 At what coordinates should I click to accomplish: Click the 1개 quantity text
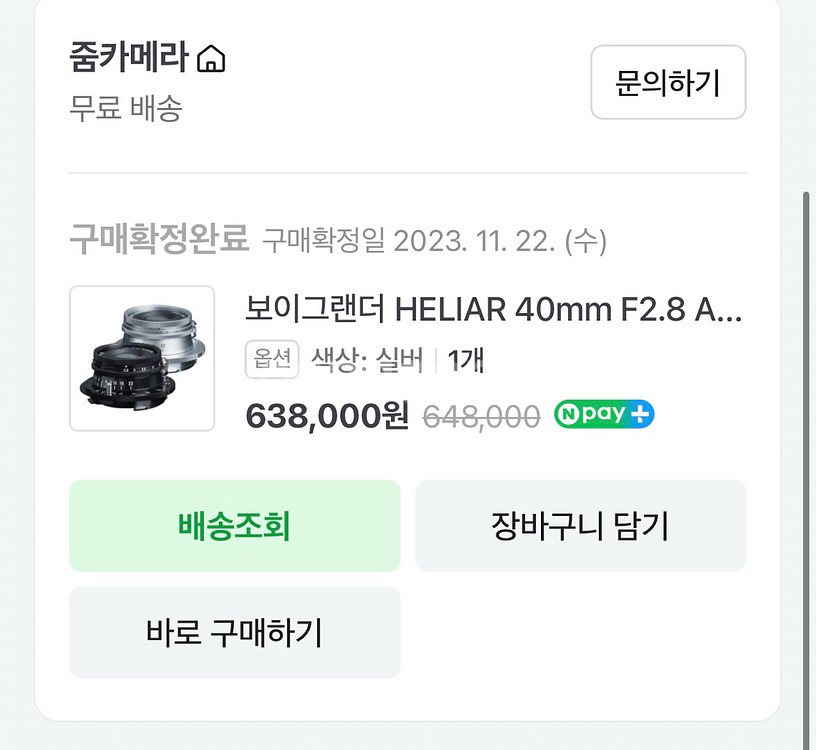466,360
